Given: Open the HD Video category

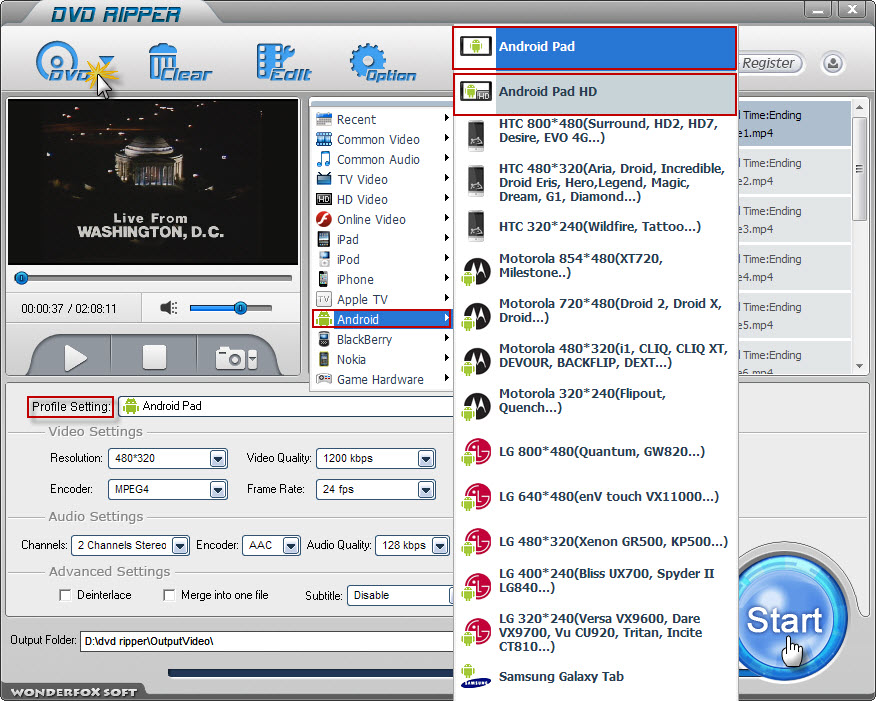Looking at the screenshot, I should [x=382, y=199].
